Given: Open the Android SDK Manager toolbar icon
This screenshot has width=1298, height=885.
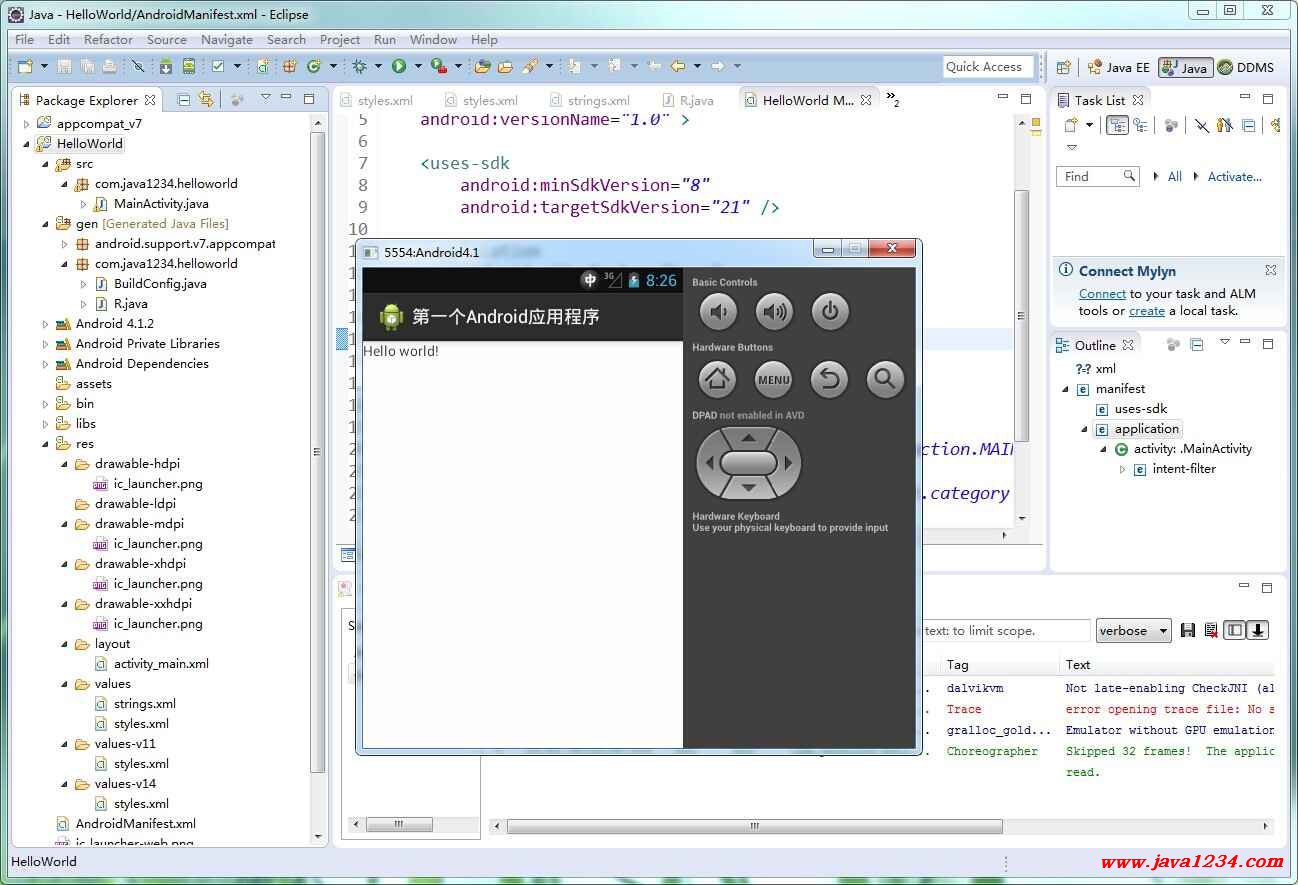Looking at the screenshot, I should (x=166, y=66).
